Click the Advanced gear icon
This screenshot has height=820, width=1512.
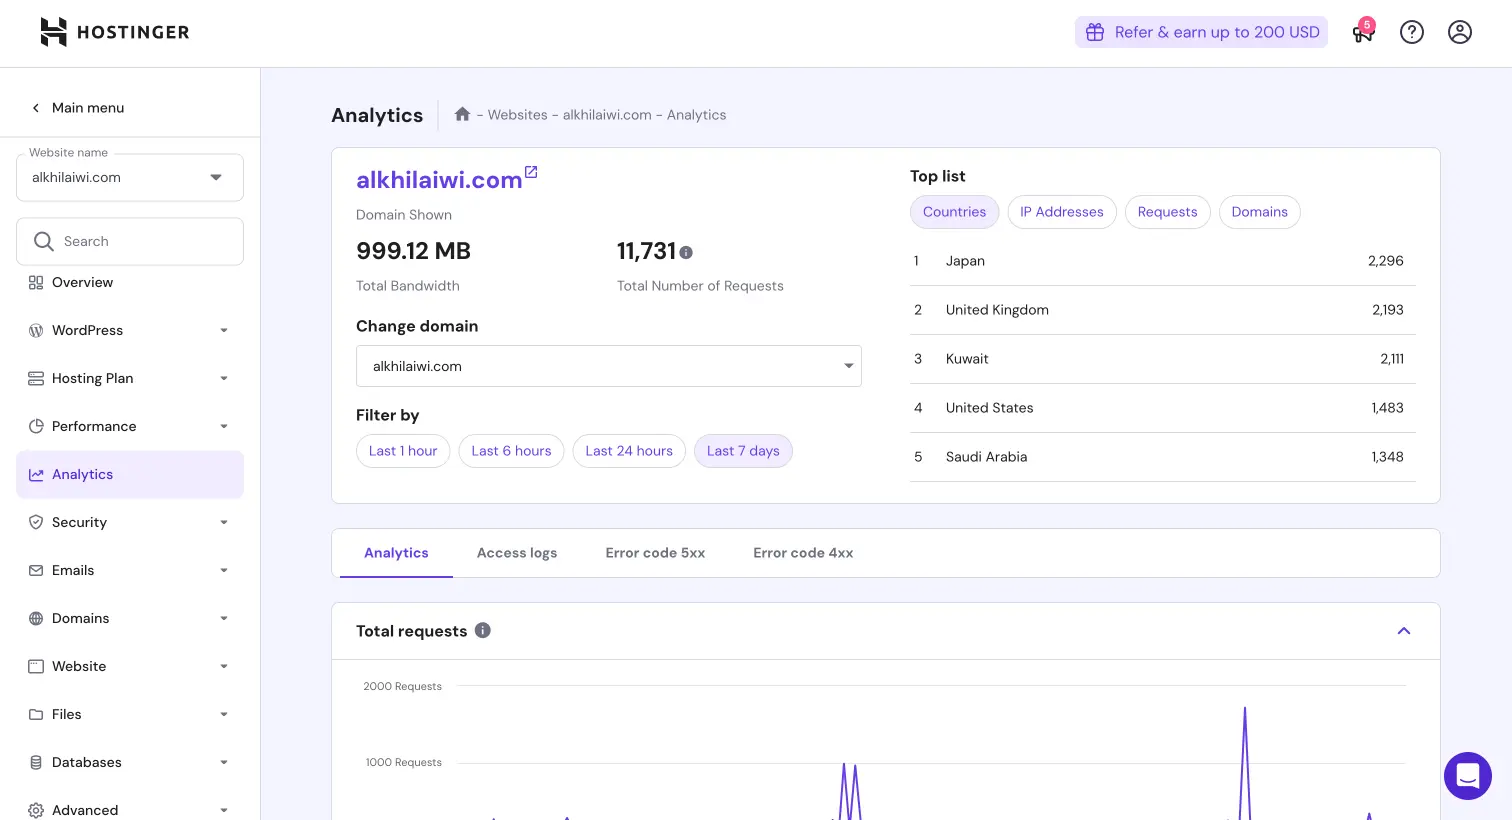pos(36,810)
